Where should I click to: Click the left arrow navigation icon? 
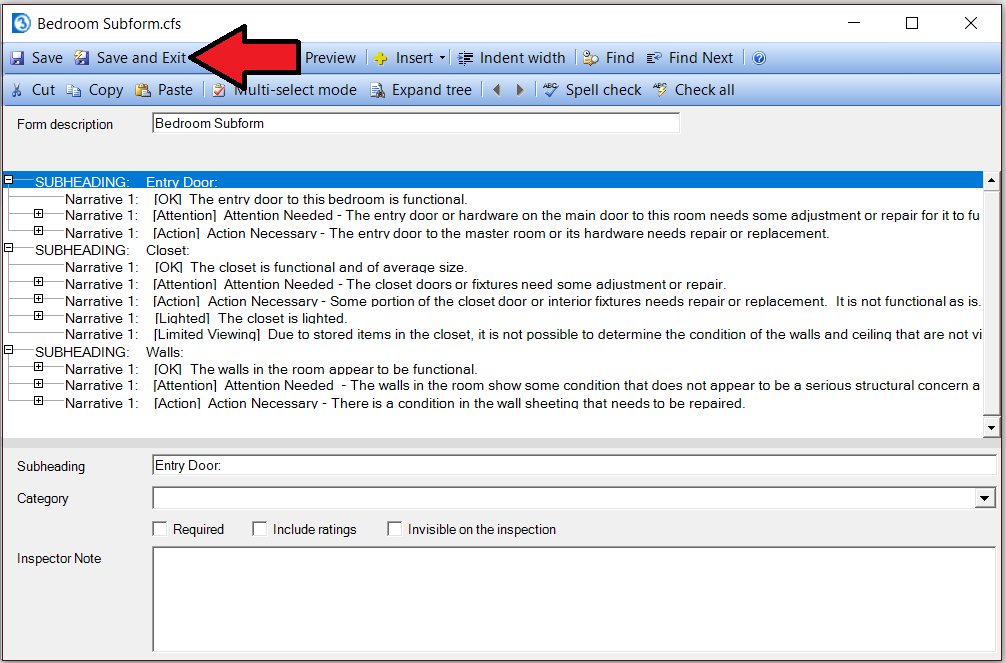497,90
